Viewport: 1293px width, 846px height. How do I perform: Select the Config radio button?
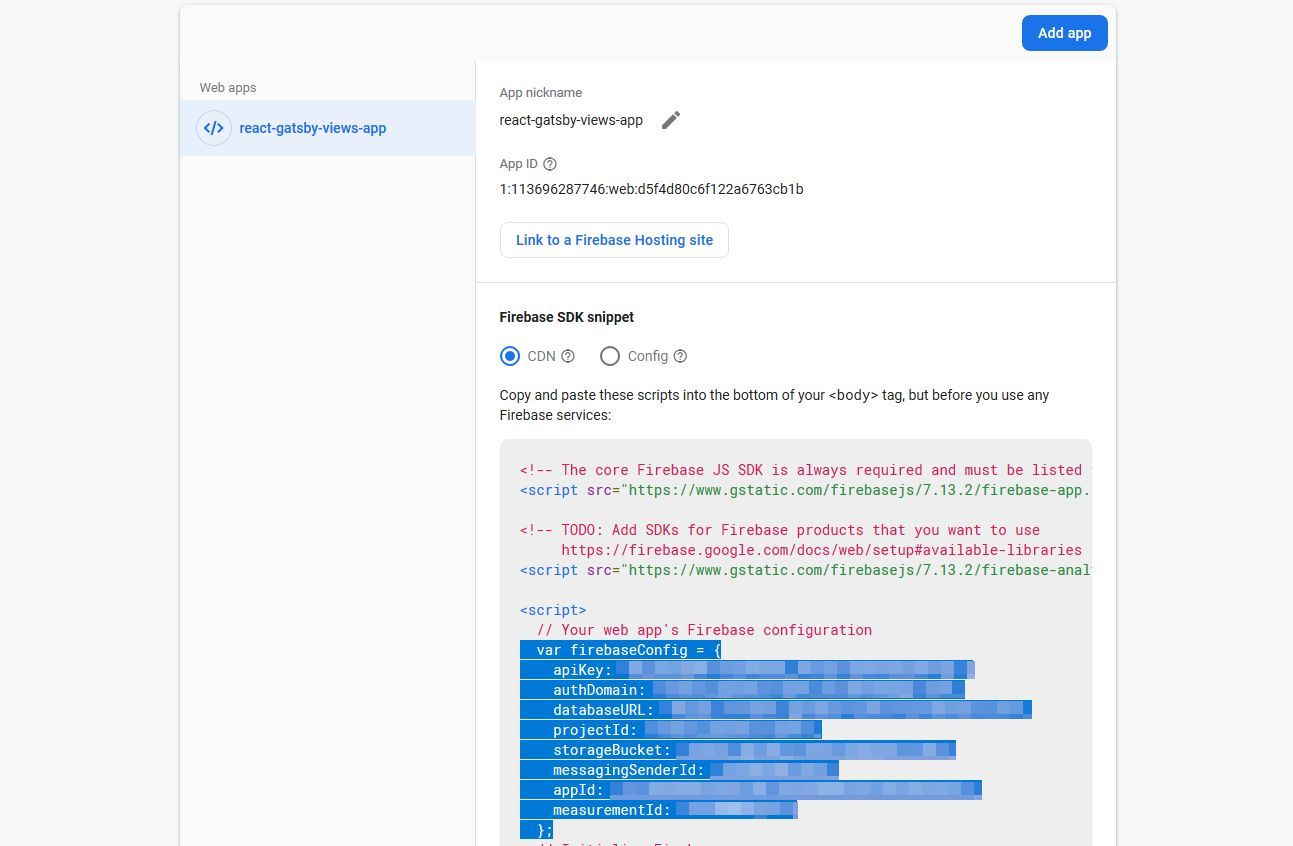pyautogui.click(x=610, y=356)
